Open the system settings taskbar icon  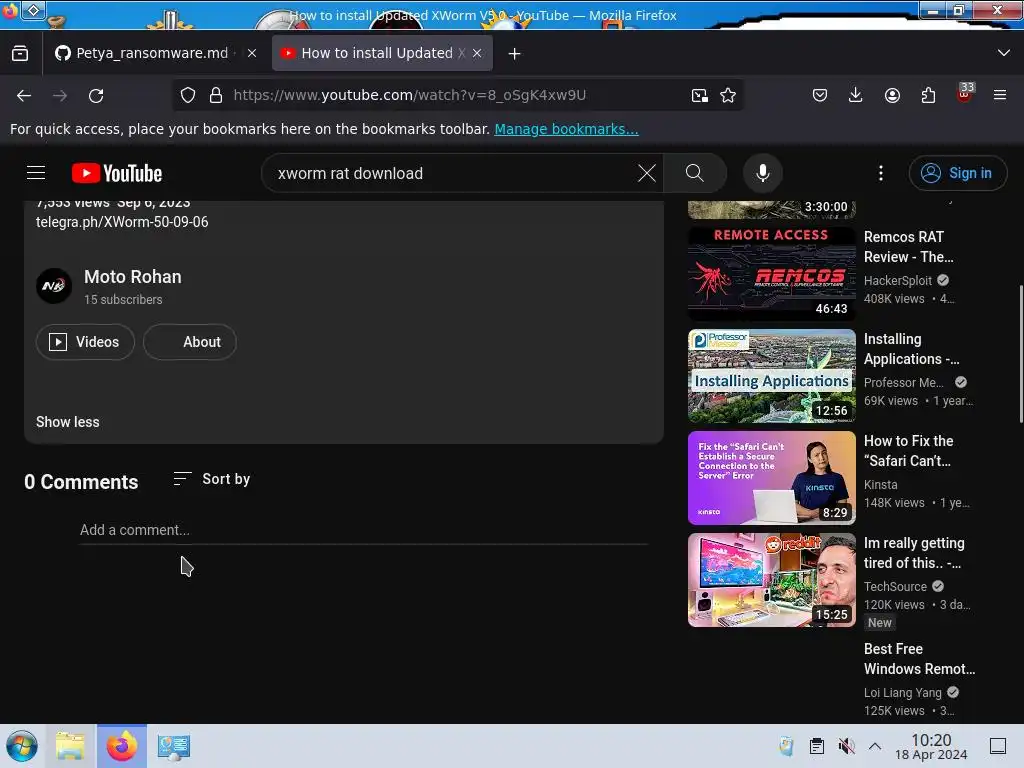point(173,746)
